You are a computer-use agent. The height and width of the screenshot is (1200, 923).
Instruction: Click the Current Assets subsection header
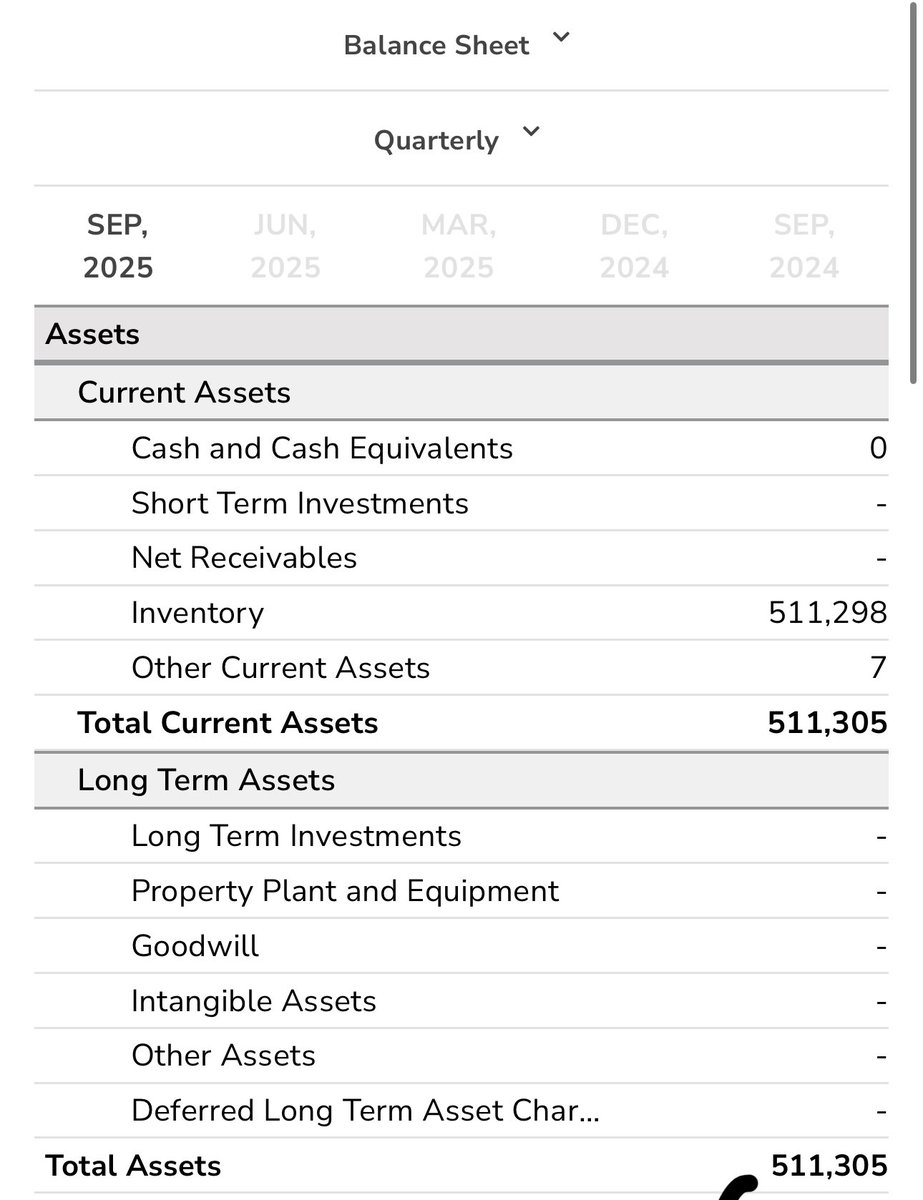461,392
